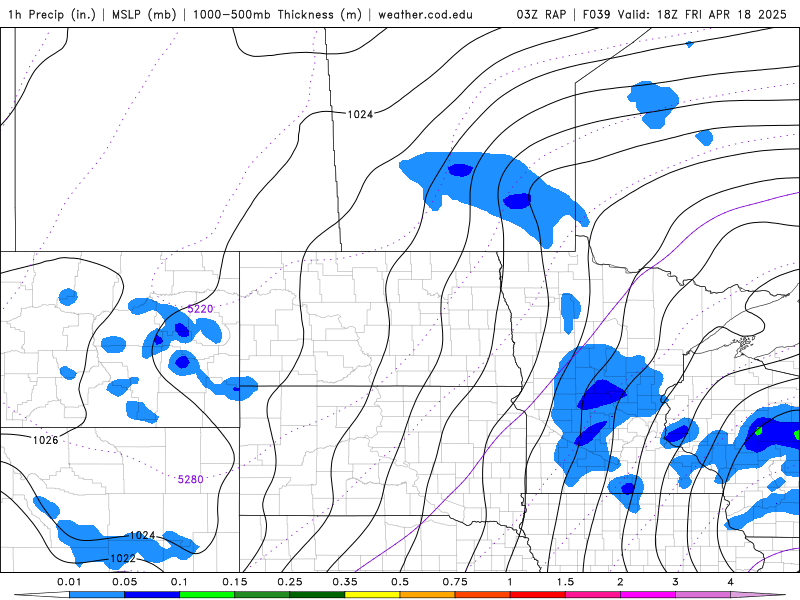Select the '1000-500mb Thickness (m)' title text
This screenshot has width=800, height=600.
[277, 14]
